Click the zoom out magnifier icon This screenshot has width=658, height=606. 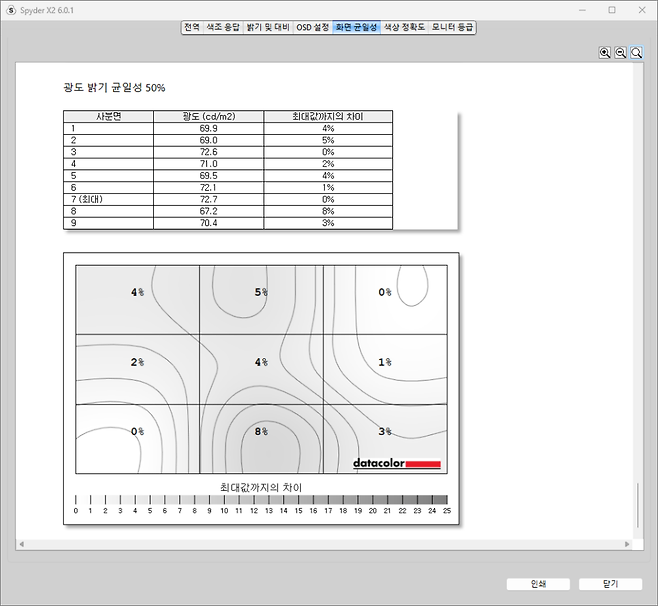point(620,53)
